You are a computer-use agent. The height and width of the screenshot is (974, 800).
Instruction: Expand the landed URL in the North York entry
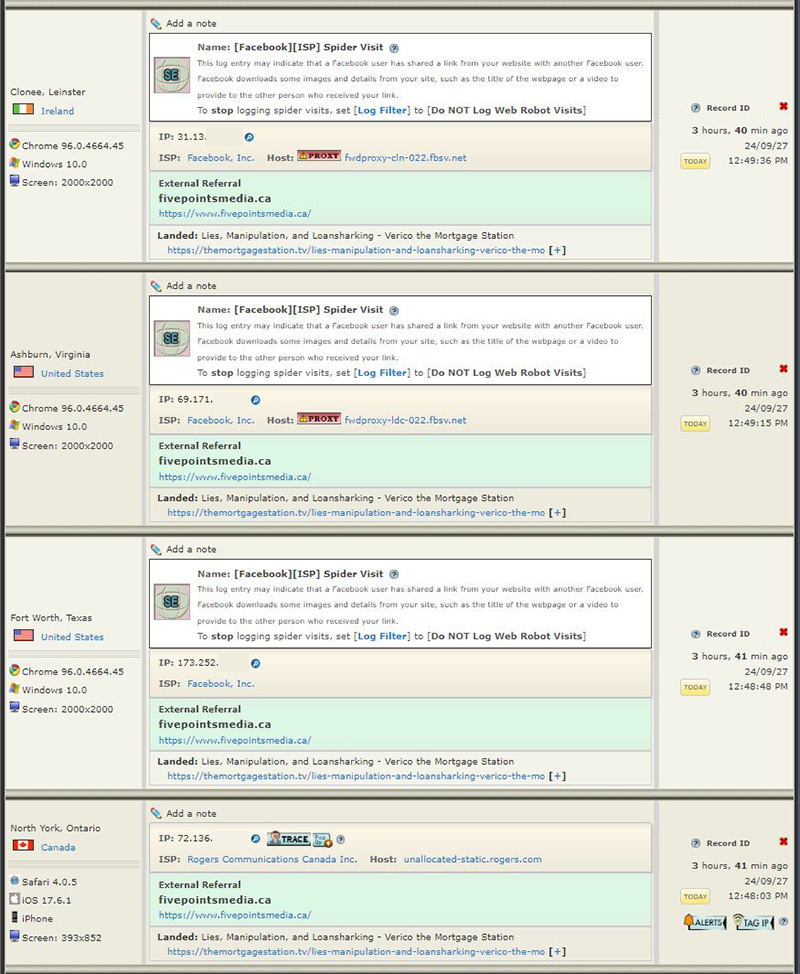(x=557, y=952)
